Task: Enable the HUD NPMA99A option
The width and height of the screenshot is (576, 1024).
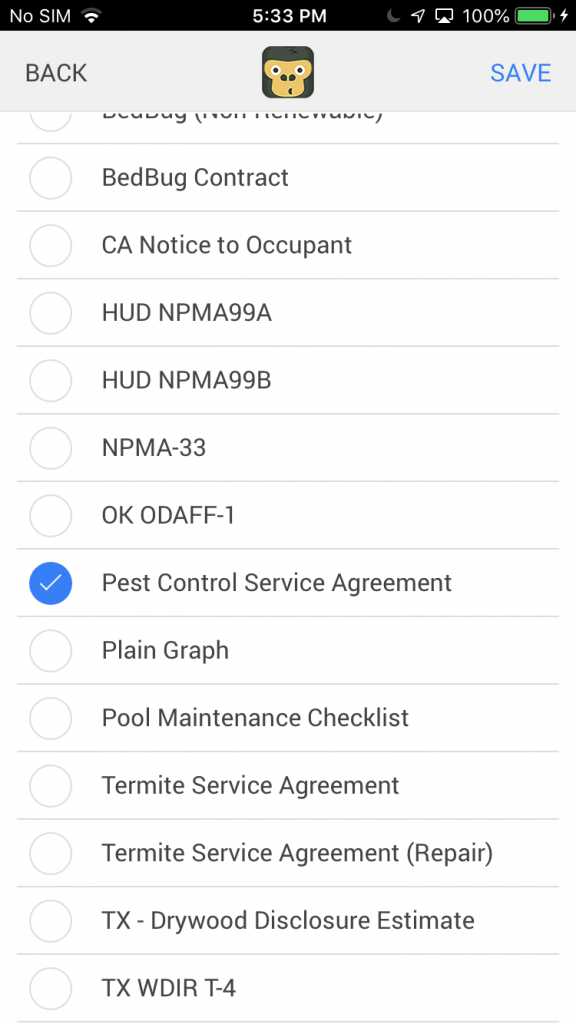Action: coord(50,313)
